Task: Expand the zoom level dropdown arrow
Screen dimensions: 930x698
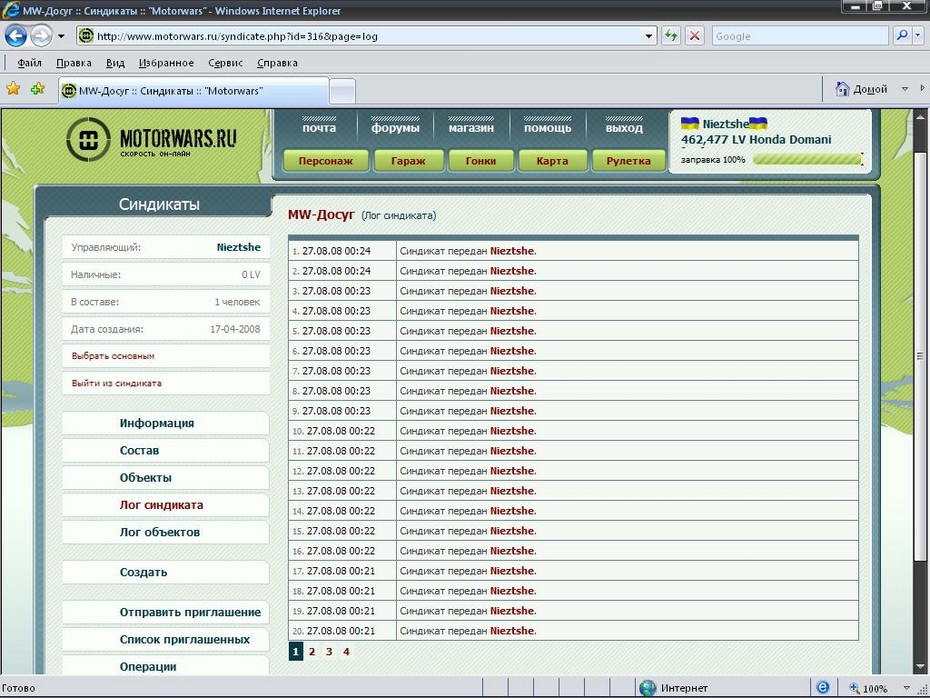Action: [906, 688]
